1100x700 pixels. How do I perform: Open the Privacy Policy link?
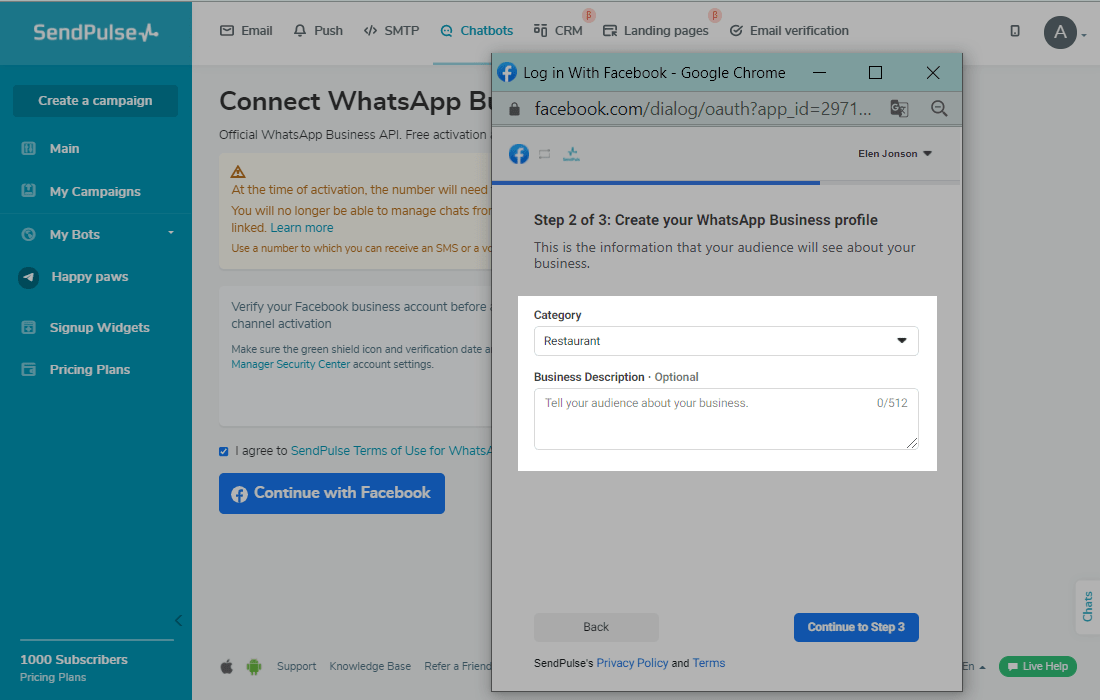coord(632,663)
